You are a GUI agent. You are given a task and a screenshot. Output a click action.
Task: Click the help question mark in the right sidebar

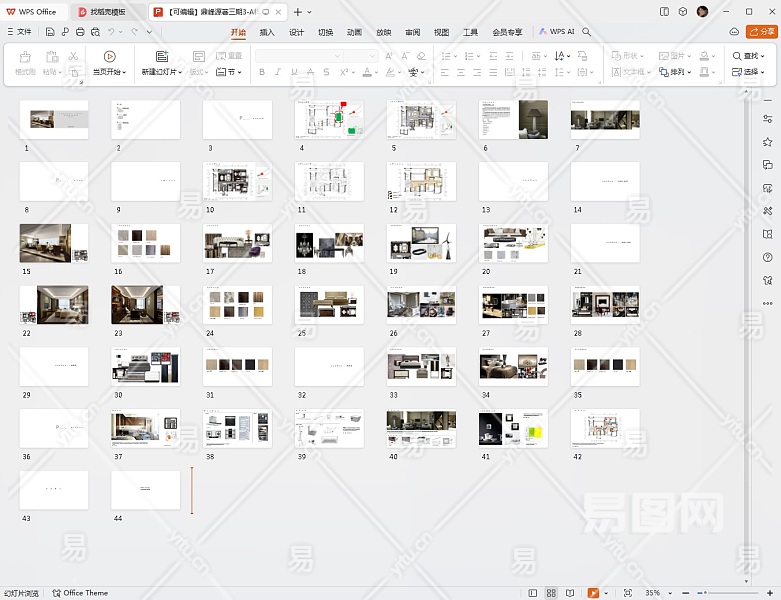767,257
